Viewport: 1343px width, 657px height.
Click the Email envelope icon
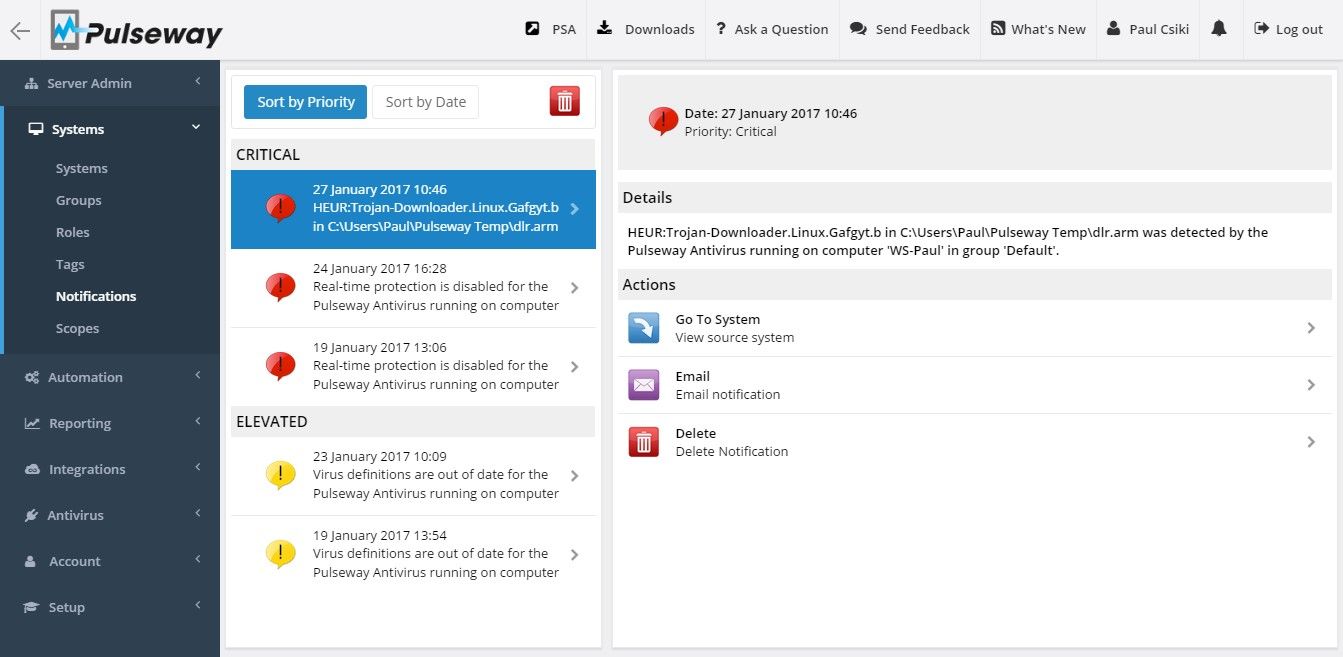click(643, 385)
